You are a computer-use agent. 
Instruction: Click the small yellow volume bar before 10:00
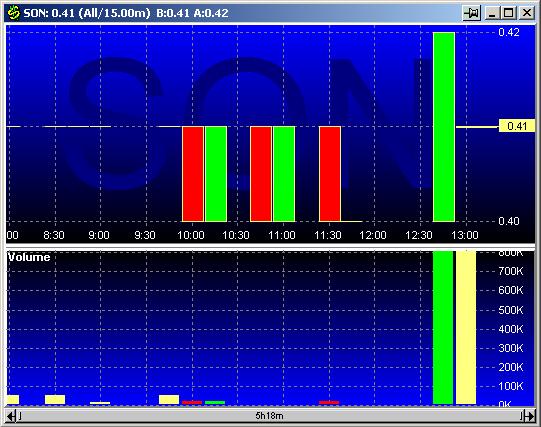tap(169, 399)
